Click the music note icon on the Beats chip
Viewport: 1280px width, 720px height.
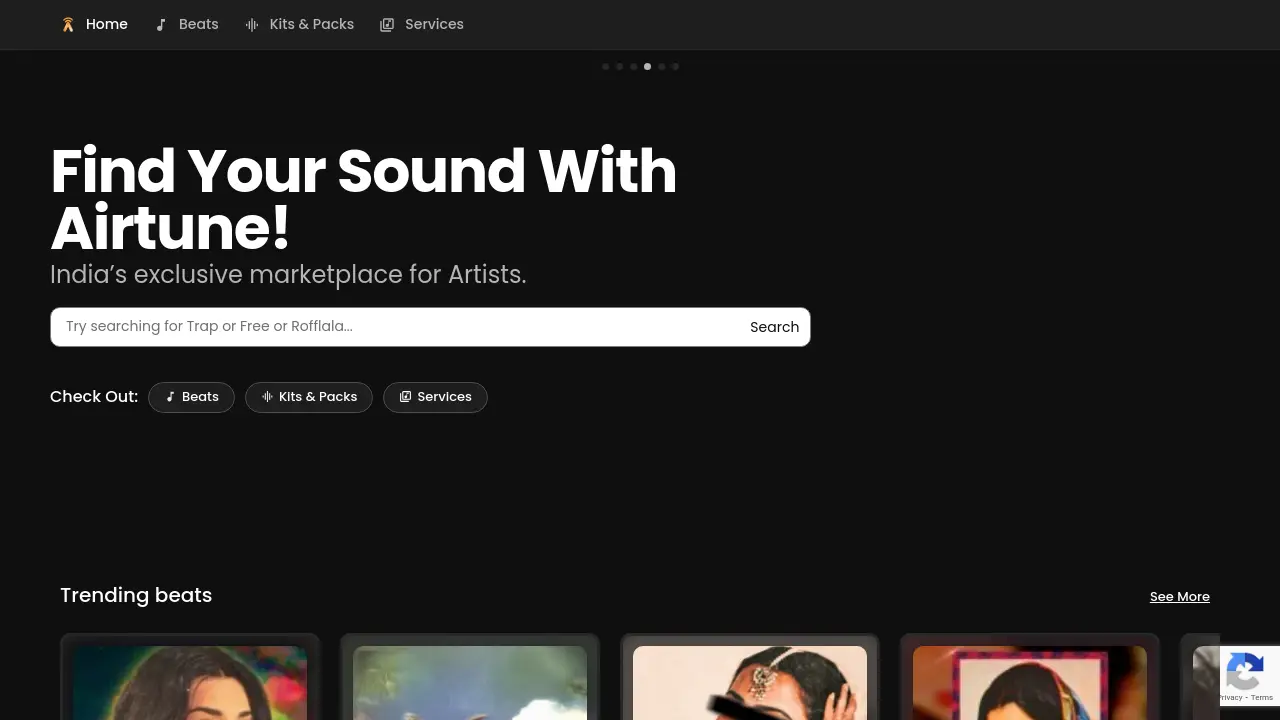[171, 396]
